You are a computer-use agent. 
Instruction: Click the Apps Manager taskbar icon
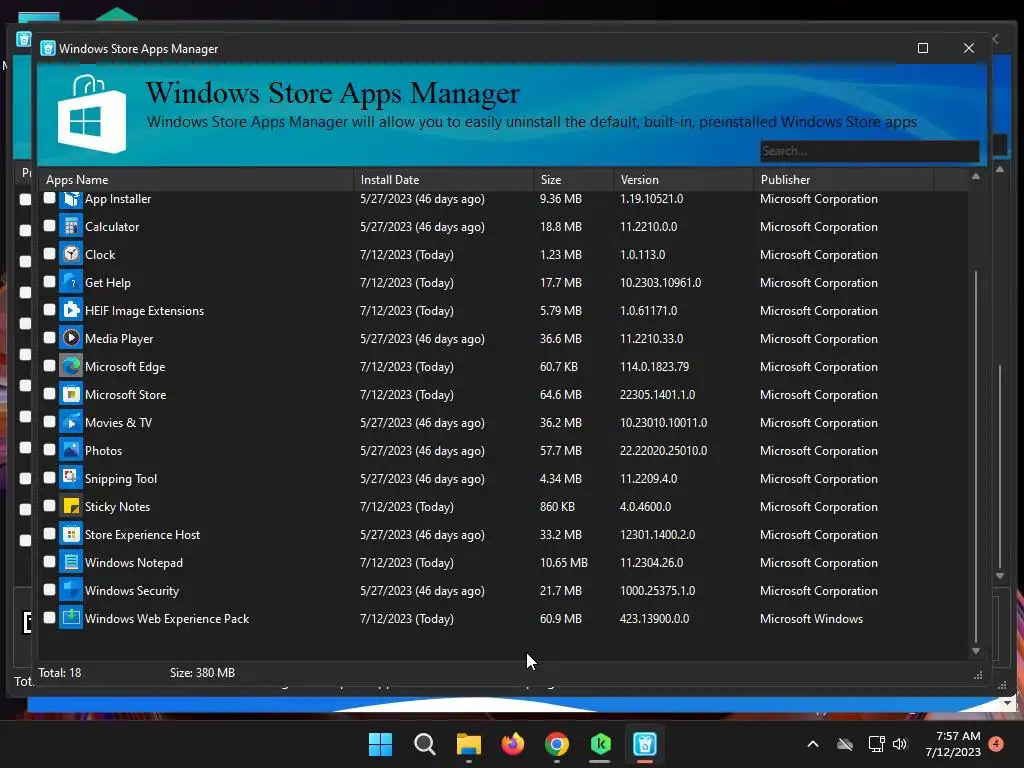pos(645,744)
